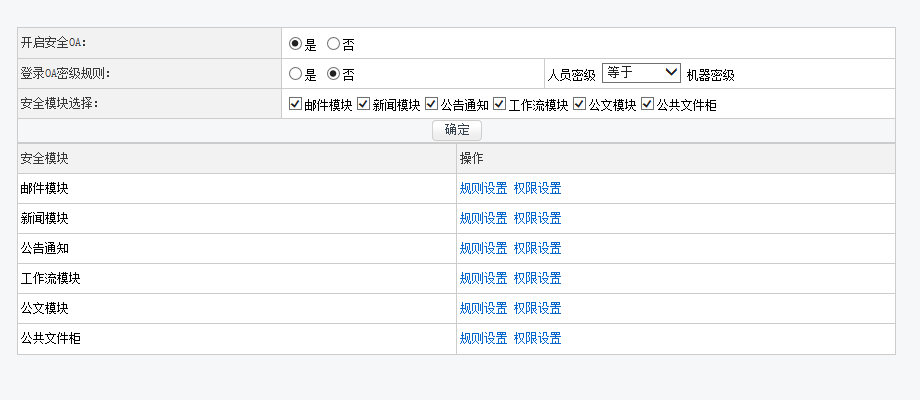This screenshot has width=920, height=400.
Task: Open 权限设置 for 邮件模块
Action: tap(537, 189)
